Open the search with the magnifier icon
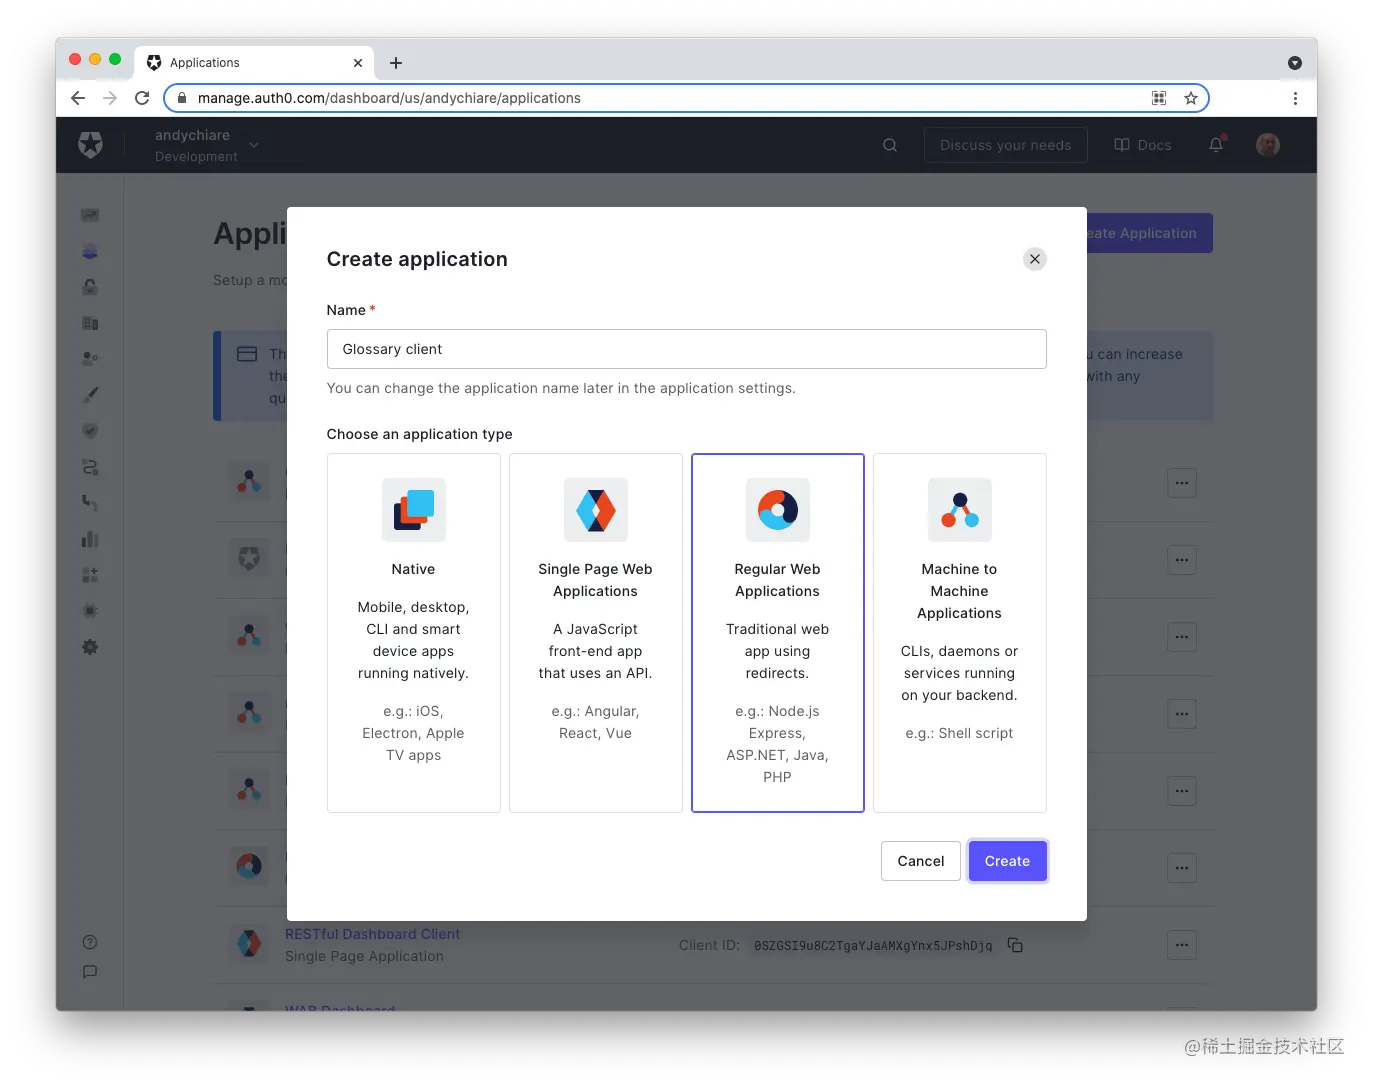The image size is (1373, 1085). point(889,144)
